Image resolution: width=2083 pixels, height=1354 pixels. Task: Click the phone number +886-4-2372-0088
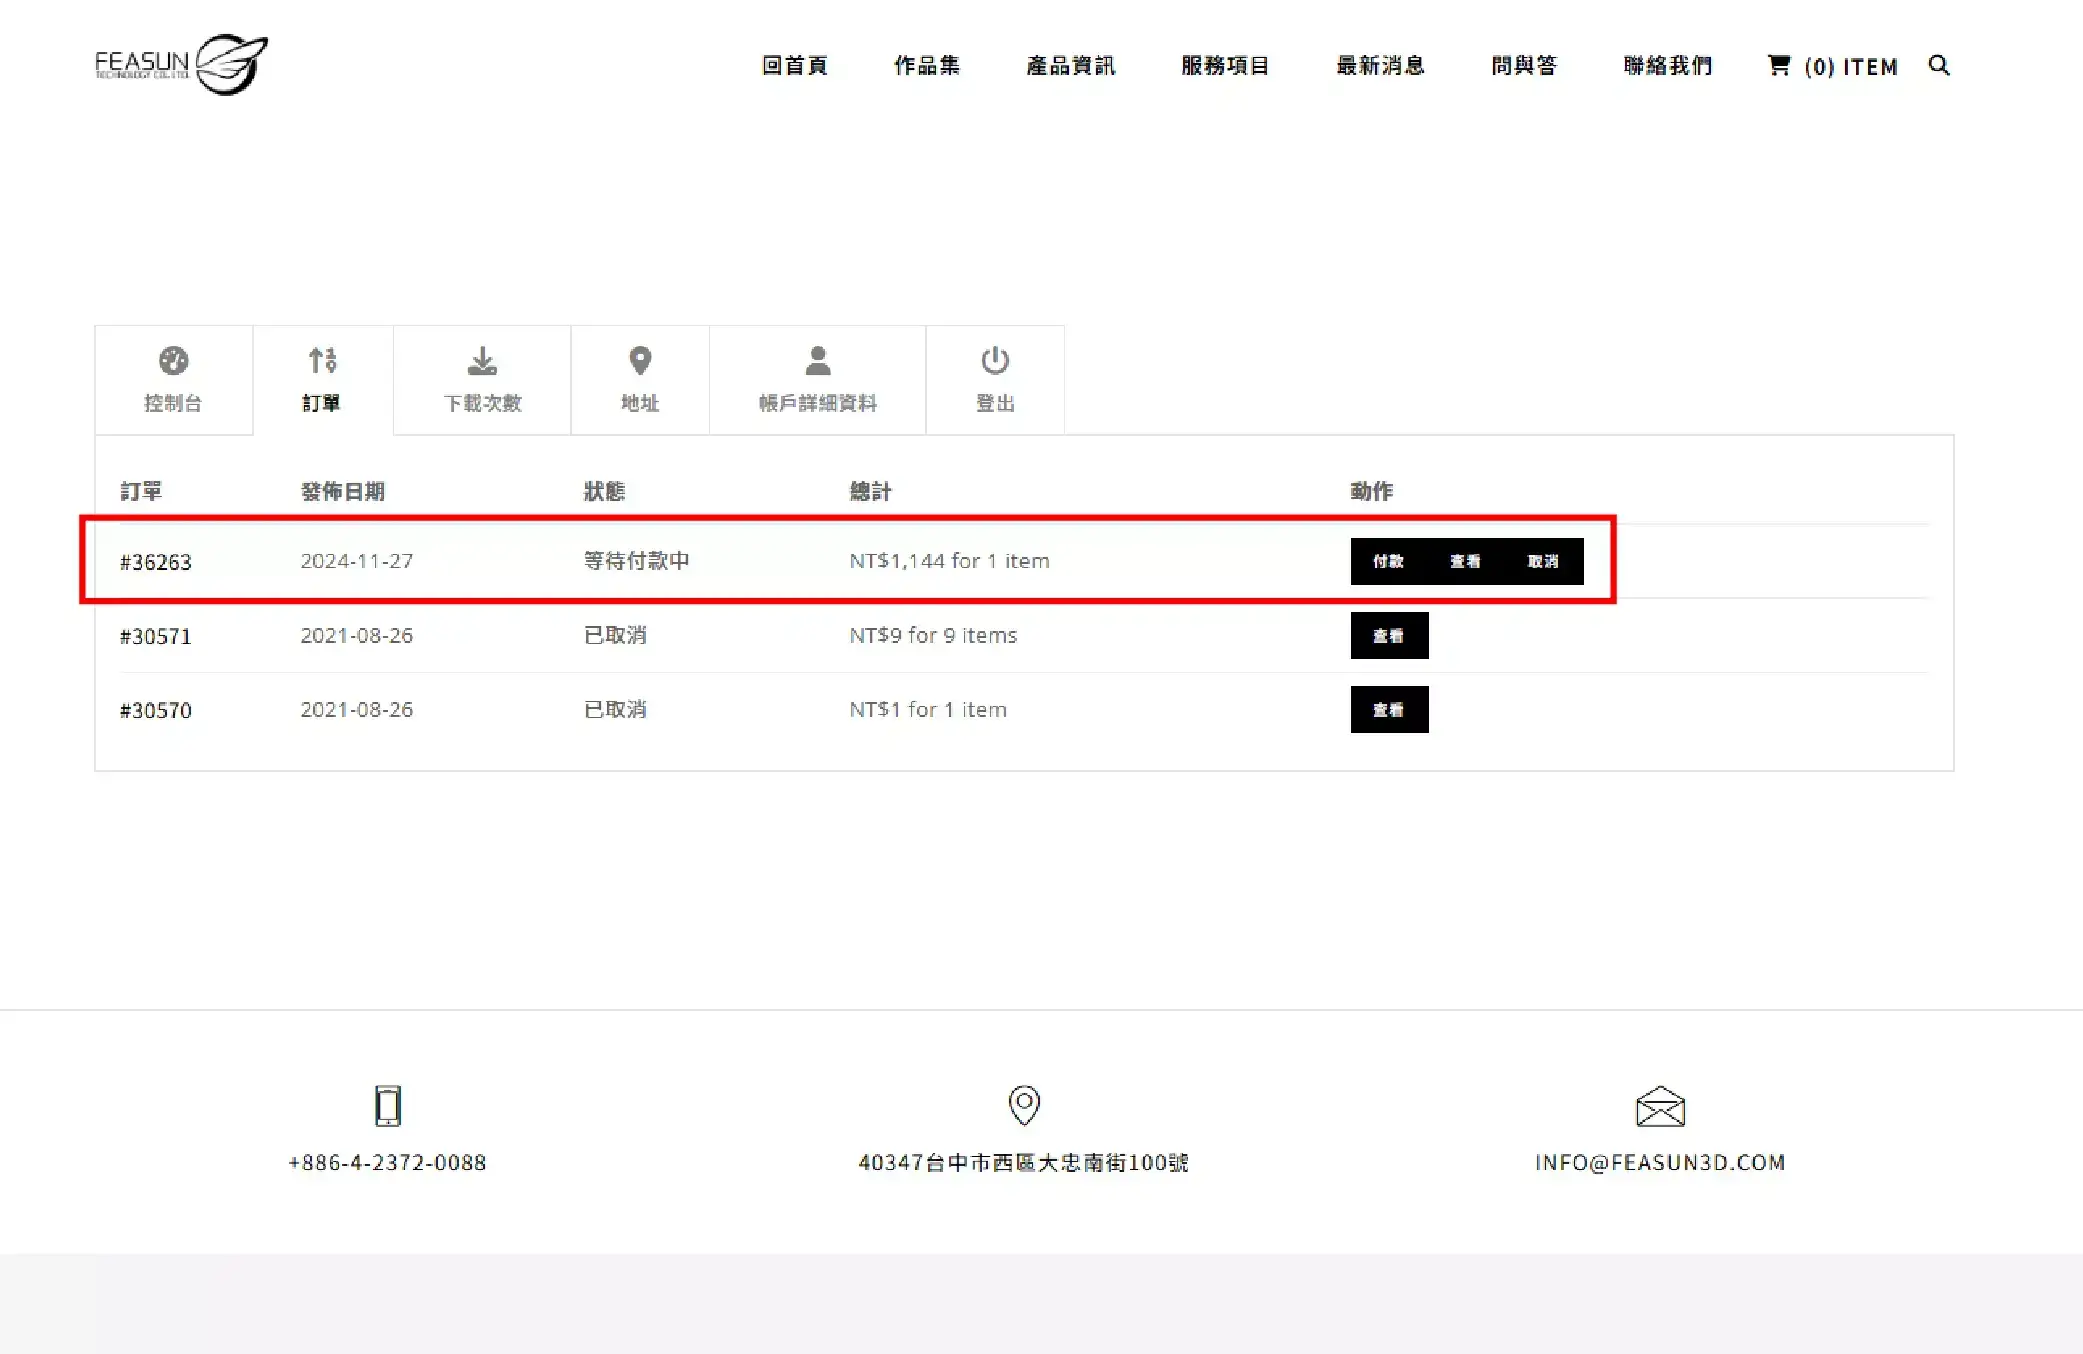pos(387,1162)
